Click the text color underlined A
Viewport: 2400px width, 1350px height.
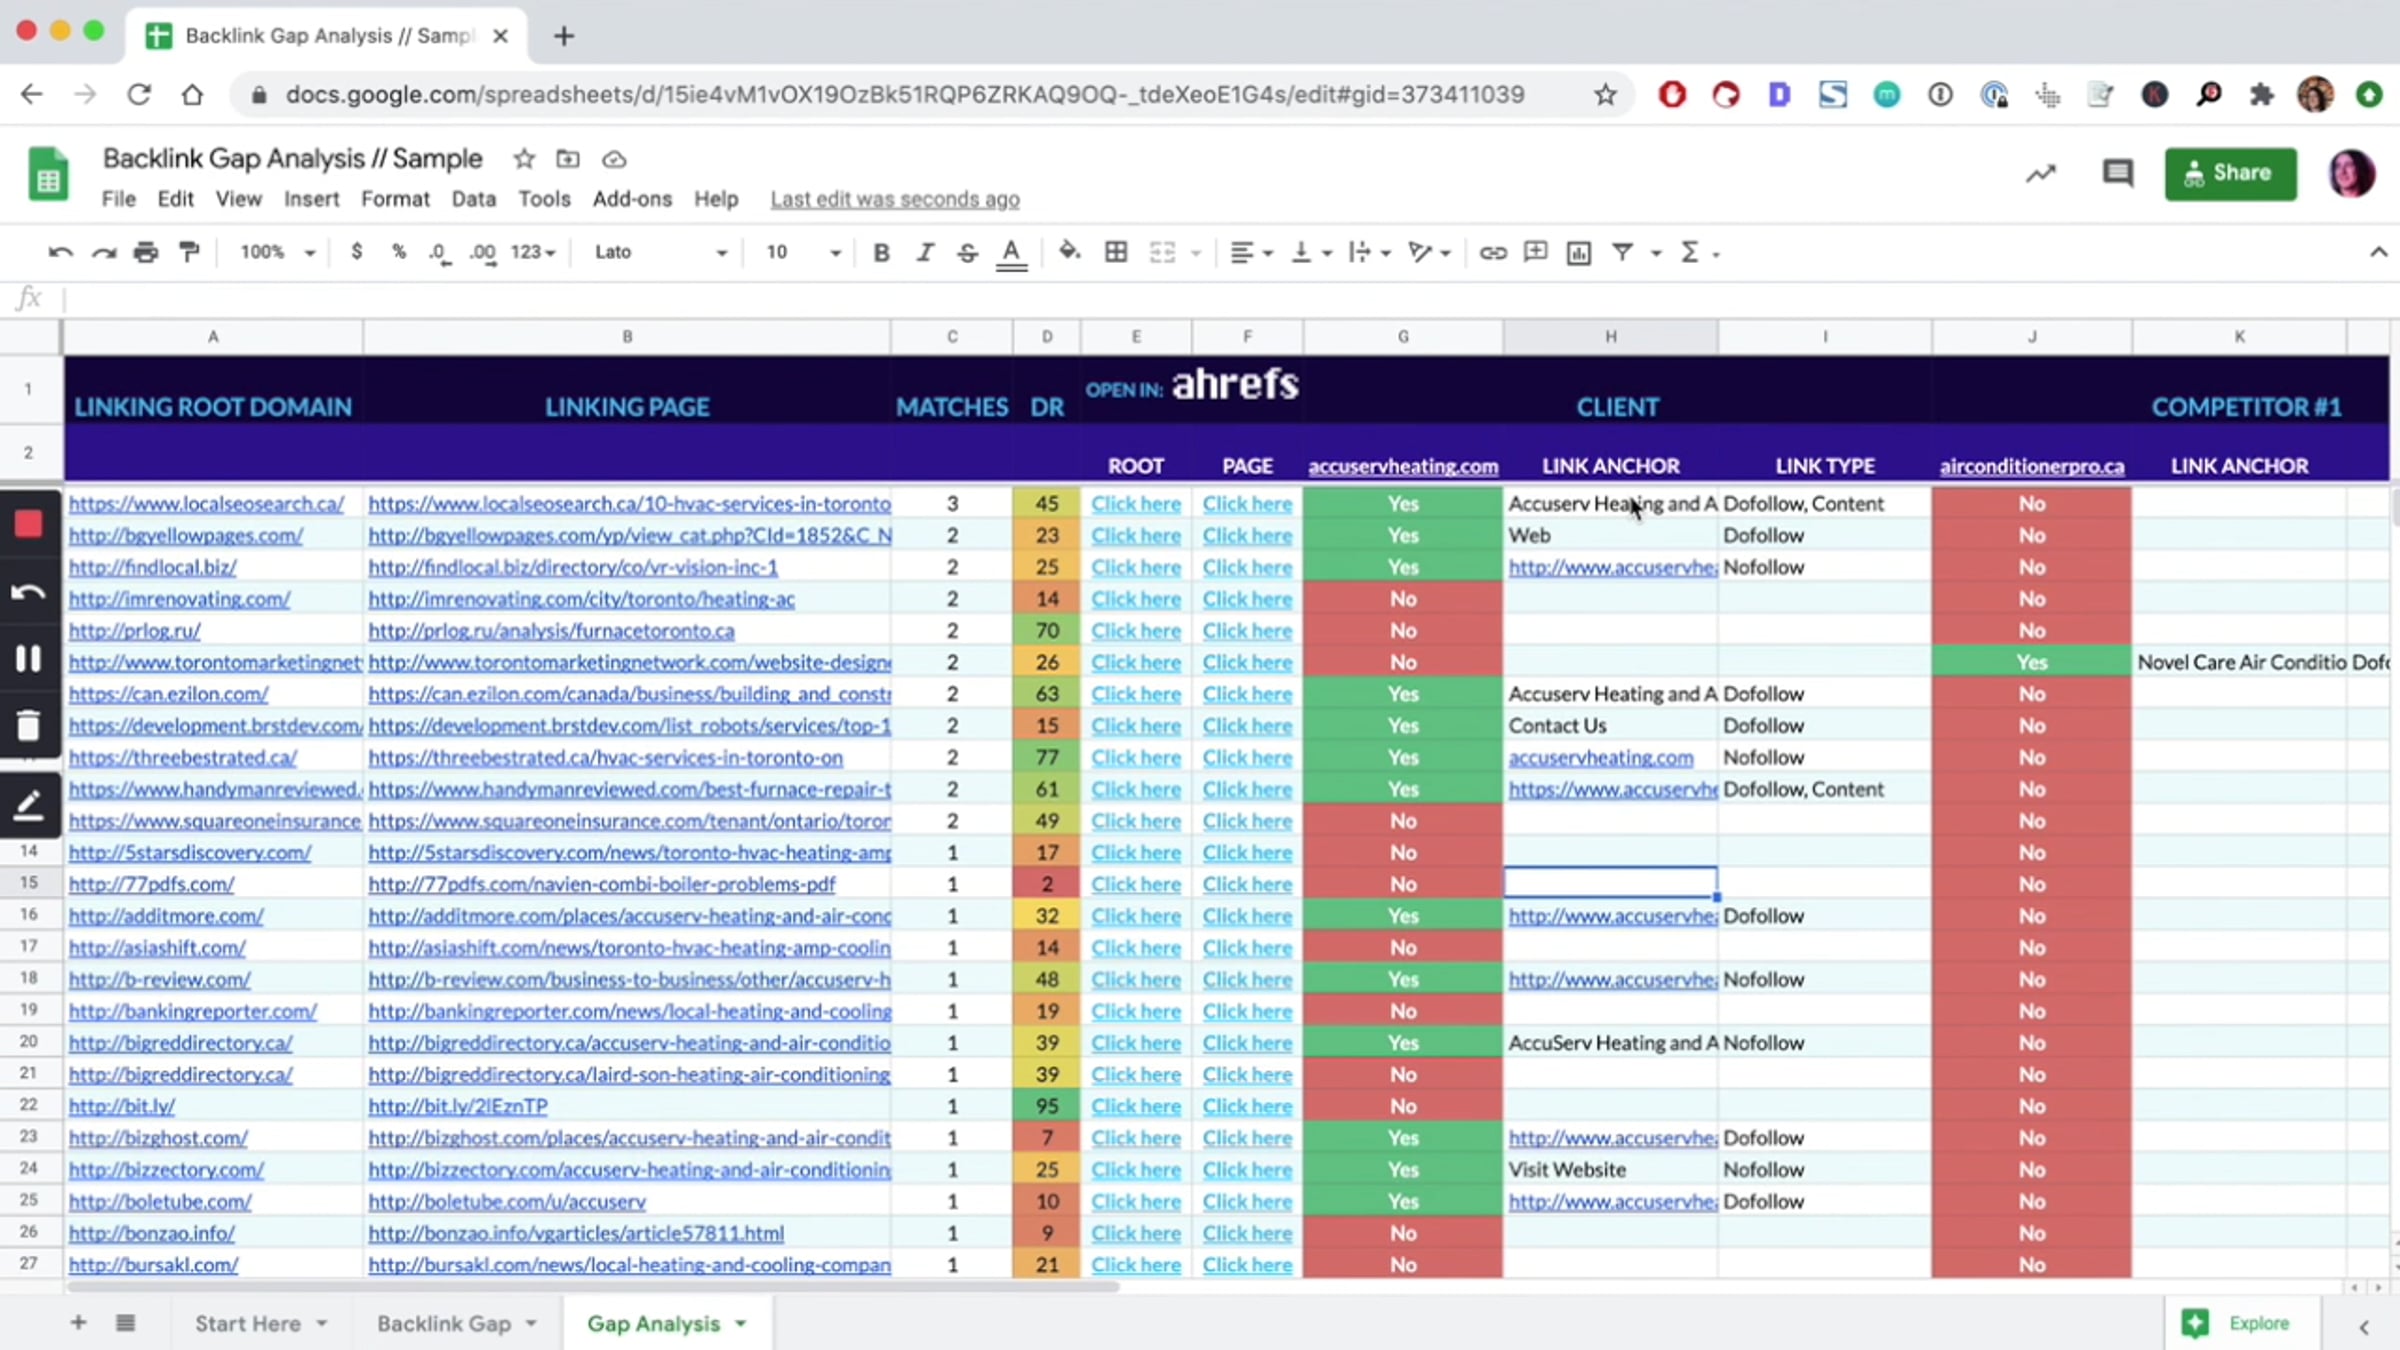click(x=1011, y=252)
